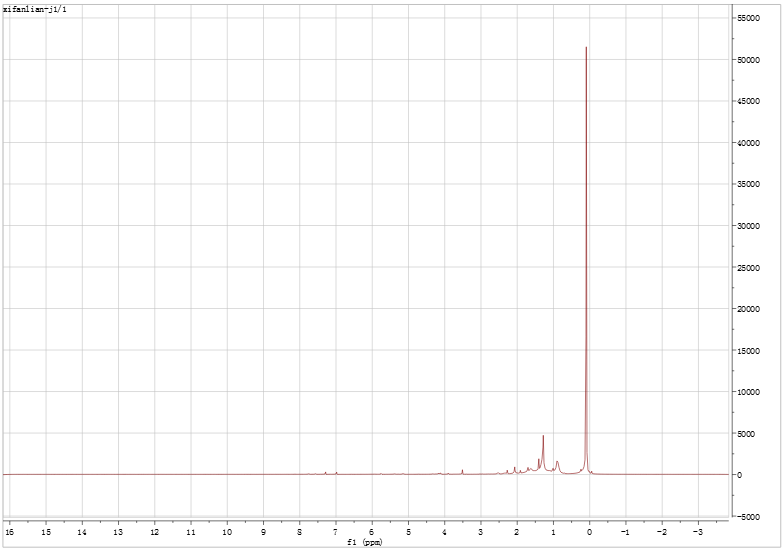The height and width of the screenshot is (550, 784).
Task: Select the '9' tick on the ppm axis
Action: pos(263,532)
